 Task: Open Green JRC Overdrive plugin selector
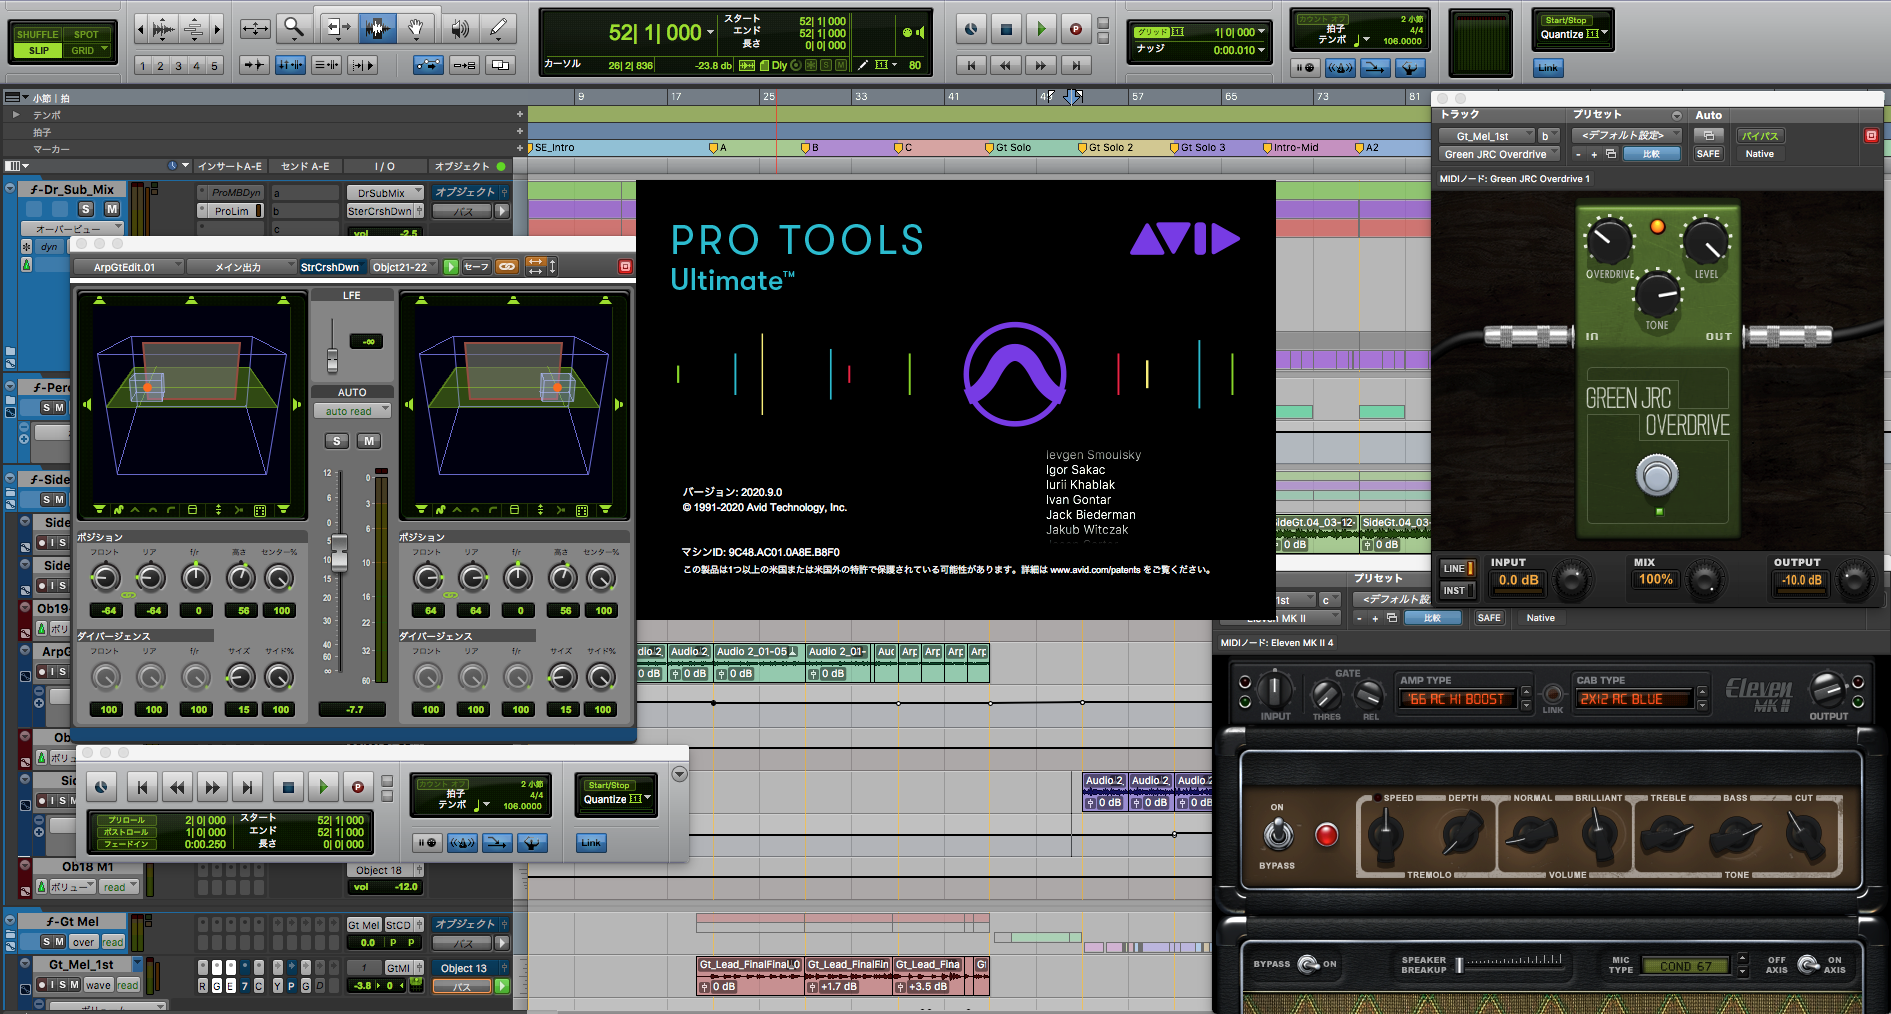pos(1500,154)
